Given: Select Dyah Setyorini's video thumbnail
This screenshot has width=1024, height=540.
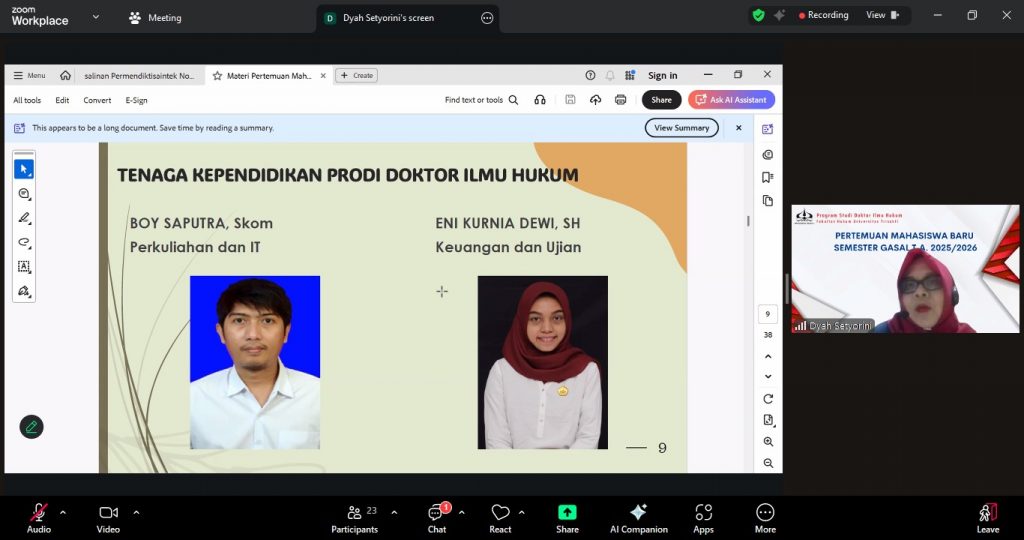Looking at the screenshot, I should 905,269.
